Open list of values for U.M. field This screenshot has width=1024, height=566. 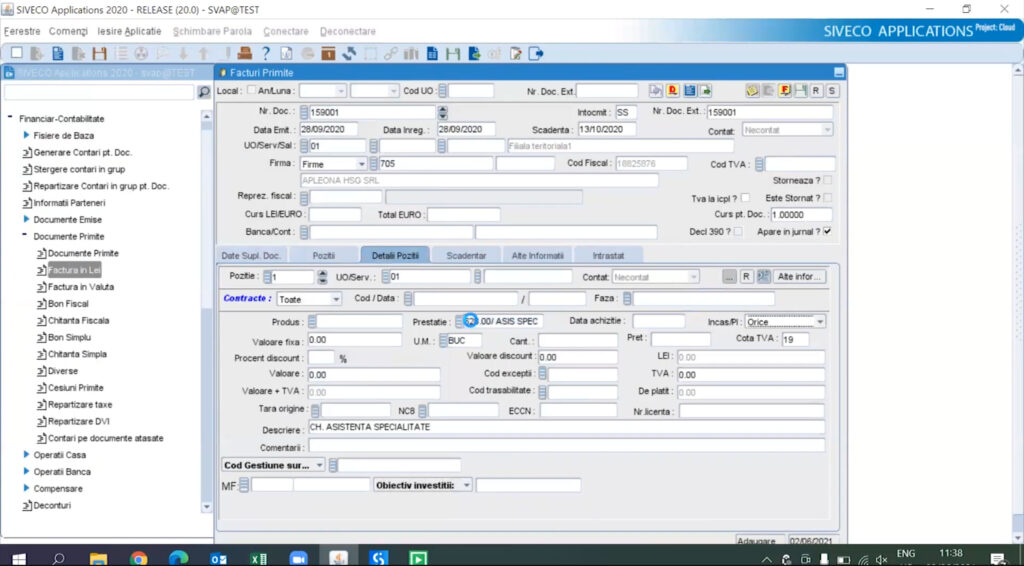(x=443, y=340)
